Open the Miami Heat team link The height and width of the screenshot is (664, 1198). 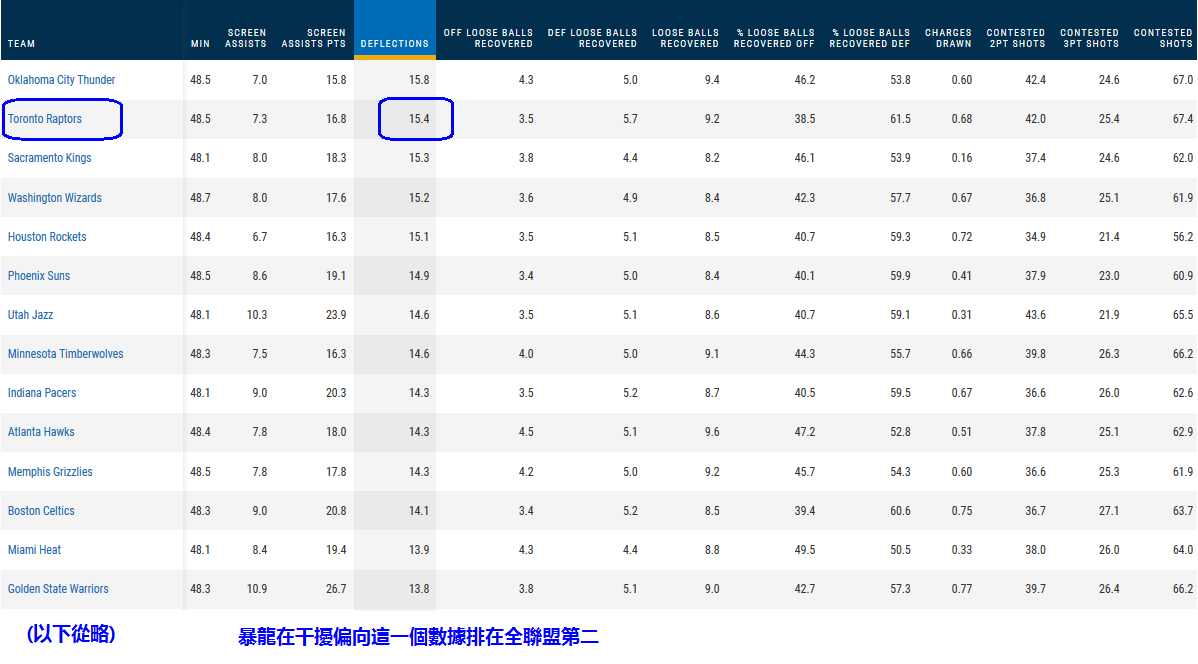pos(34,549)
